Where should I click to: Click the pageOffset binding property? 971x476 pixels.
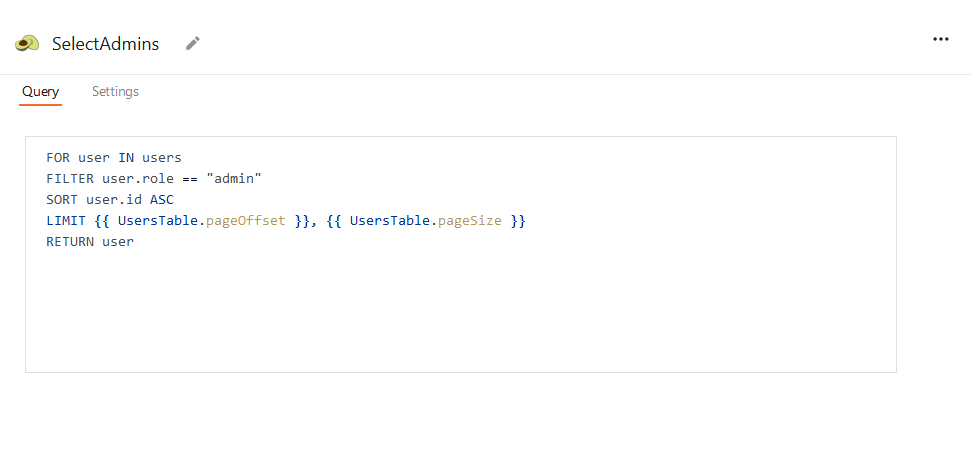[246, 220]
